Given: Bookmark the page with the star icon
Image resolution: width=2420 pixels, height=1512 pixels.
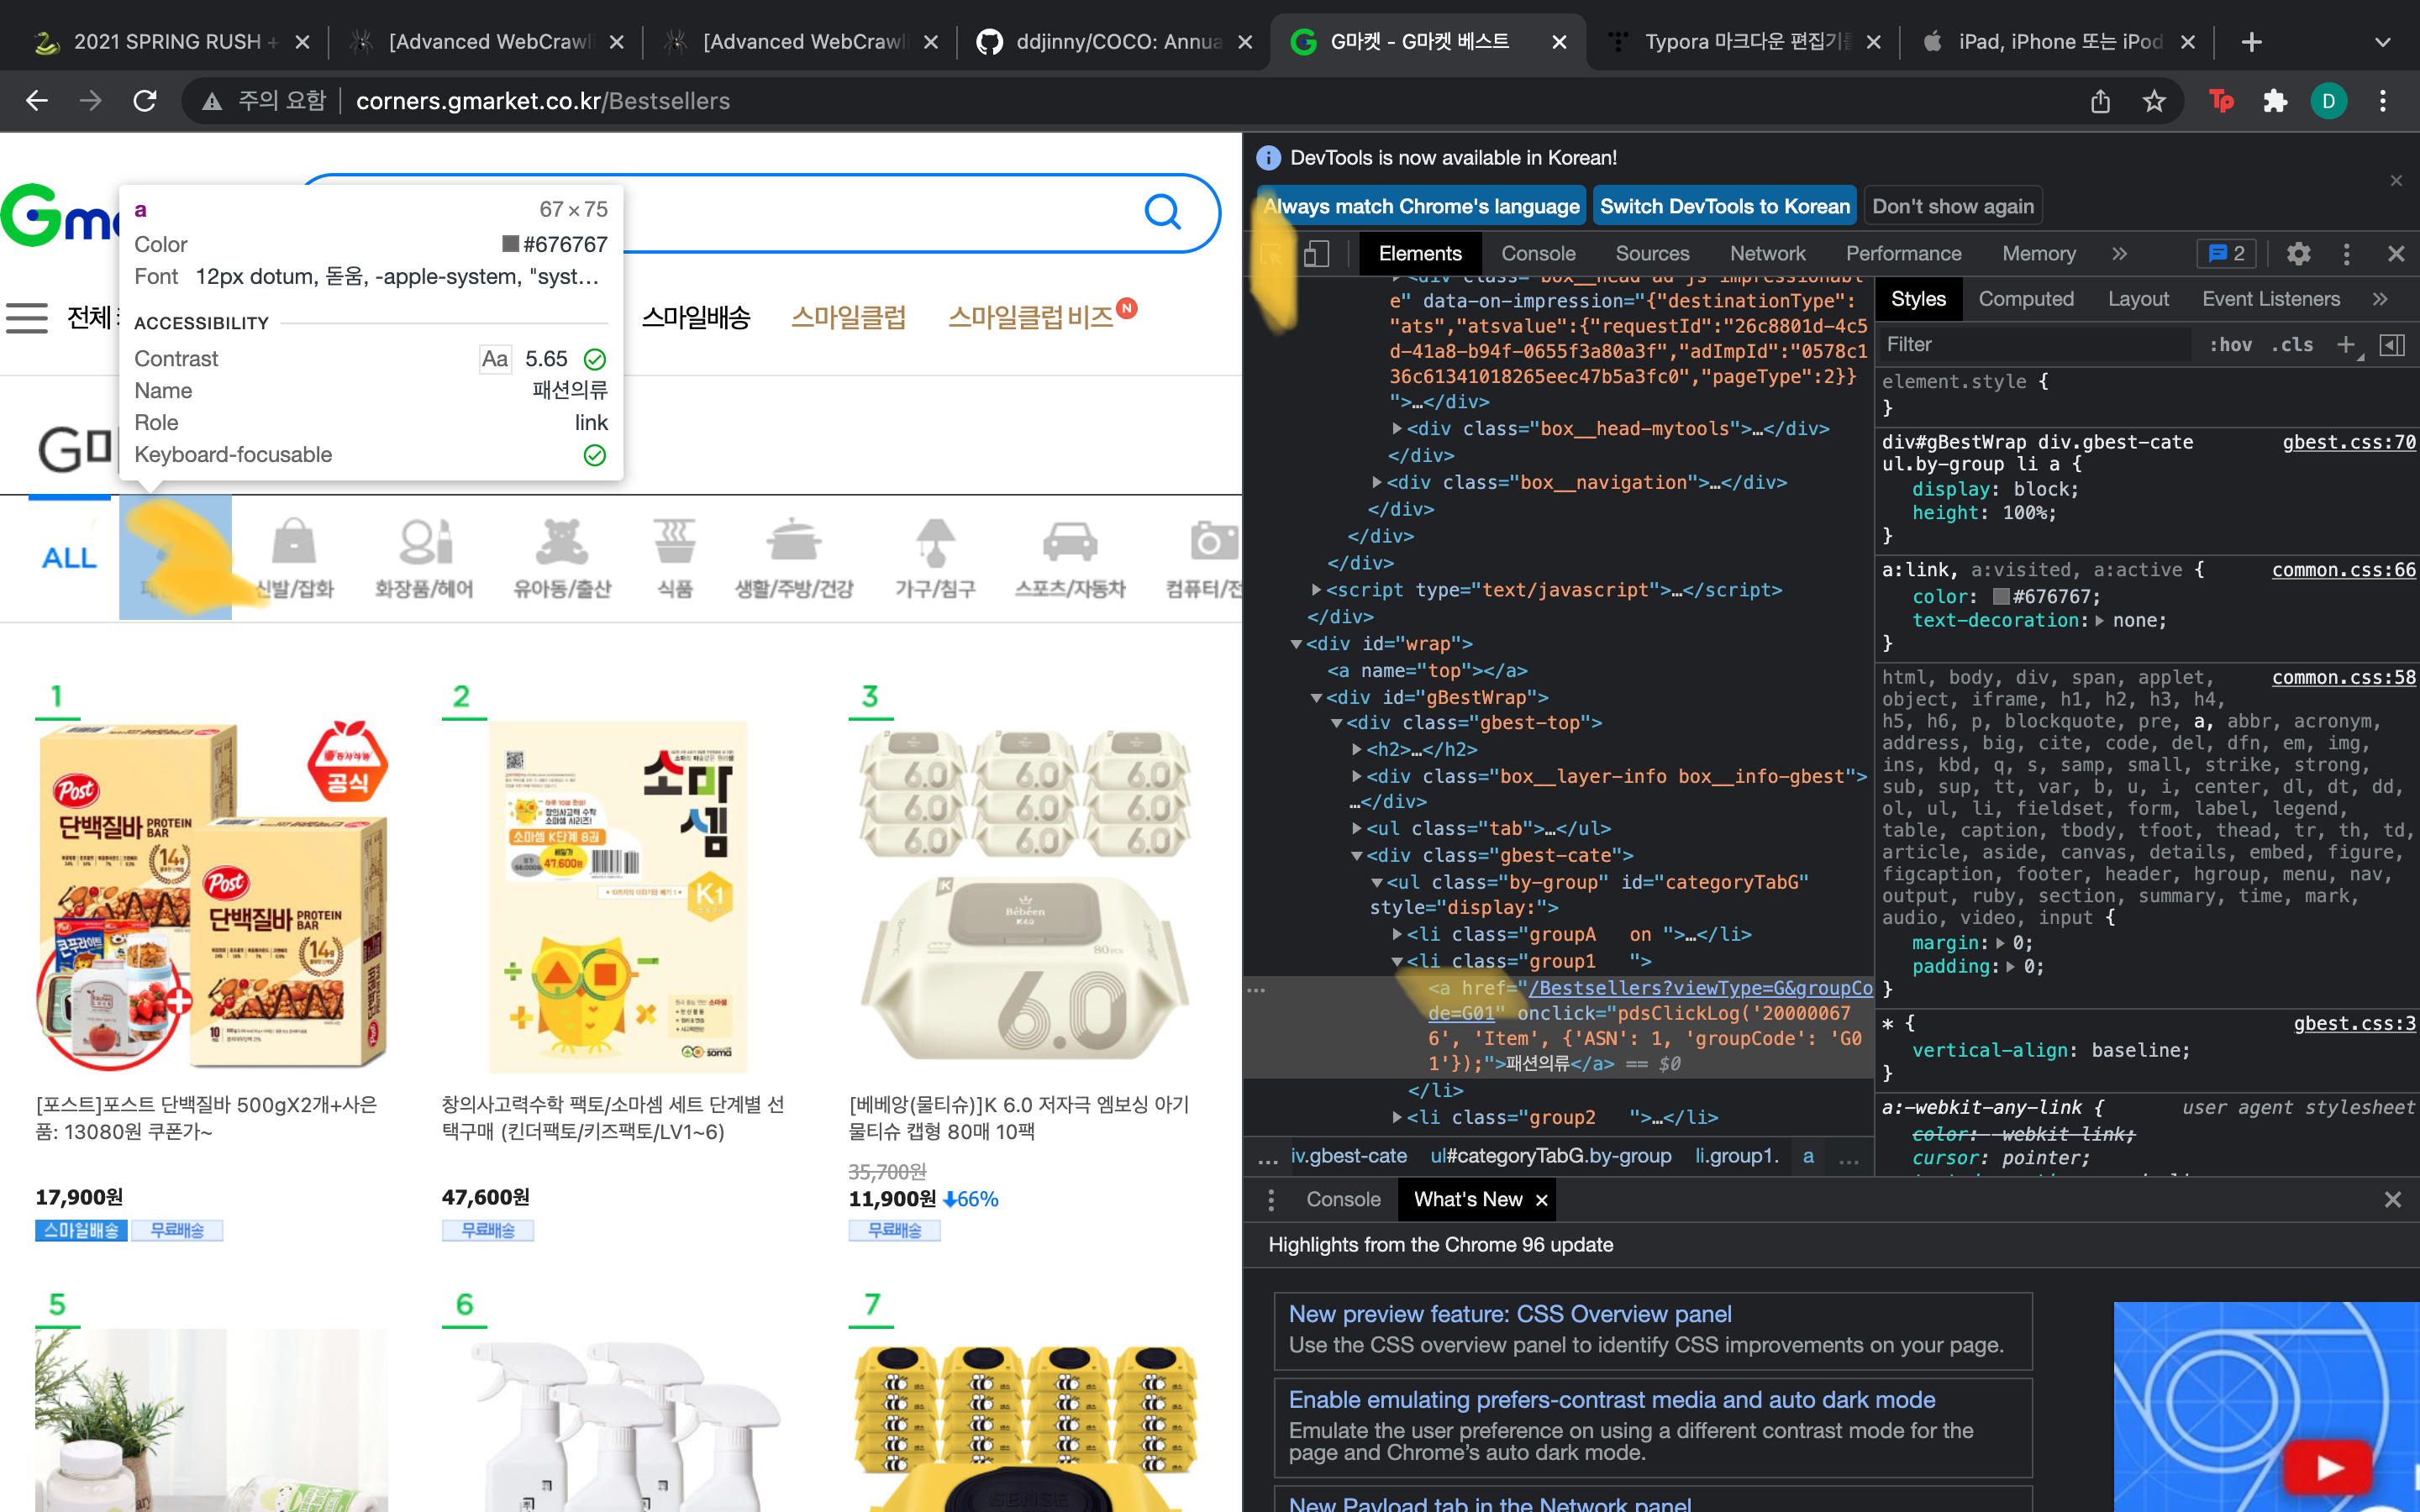Looking at the screenshot, I should (2154, 101).
